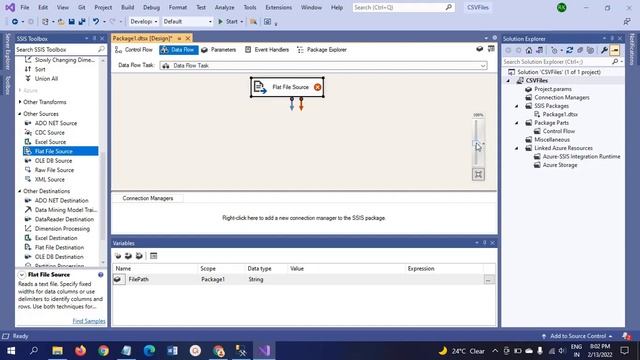Viewport: 640px width, 360px height.
Task: Choose Flat File Destination item
Action: [x=59, y=247]
